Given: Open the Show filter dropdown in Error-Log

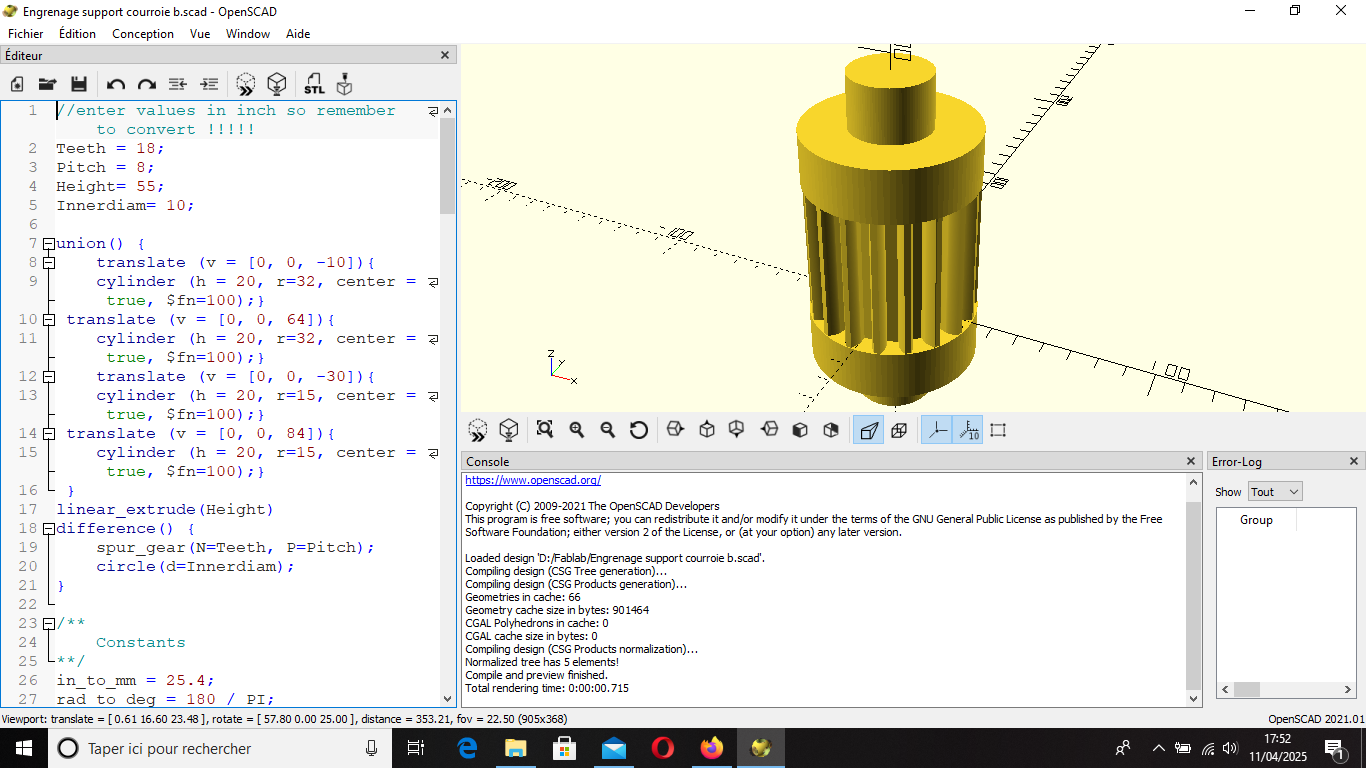Looking at the screenshot, I should 1275,492.
